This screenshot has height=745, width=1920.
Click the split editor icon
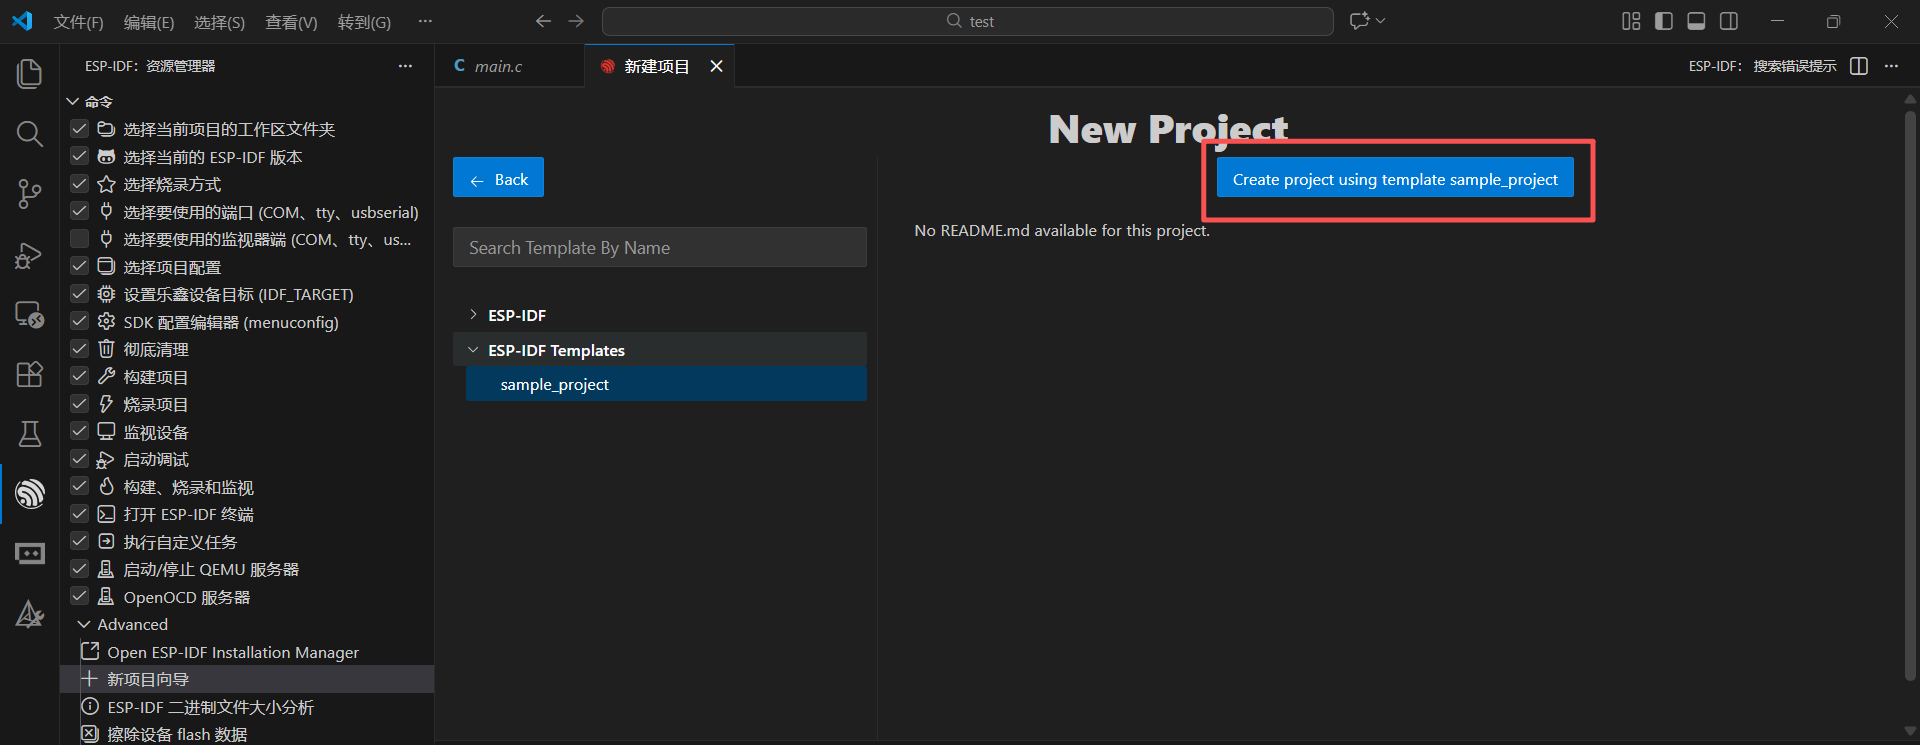tap(1859, 66)
